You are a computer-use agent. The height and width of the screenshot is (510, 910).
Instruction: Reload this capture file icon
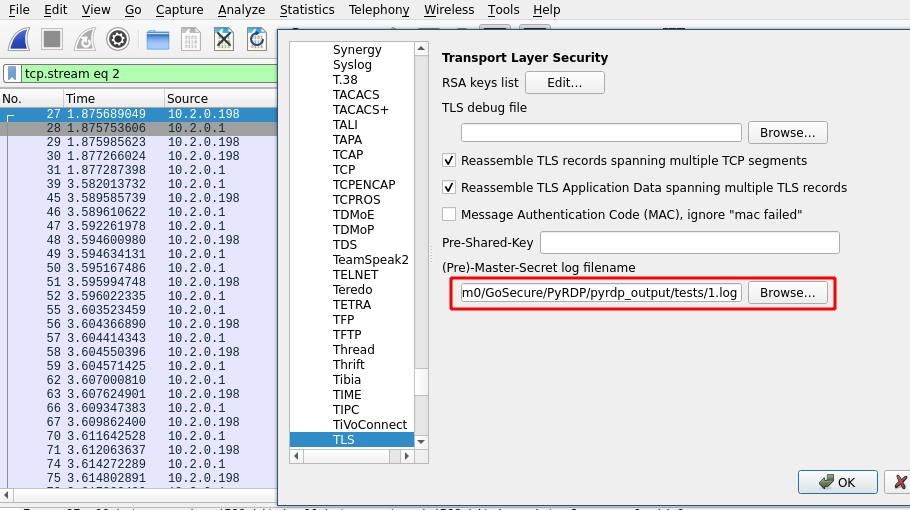[257, 39]
